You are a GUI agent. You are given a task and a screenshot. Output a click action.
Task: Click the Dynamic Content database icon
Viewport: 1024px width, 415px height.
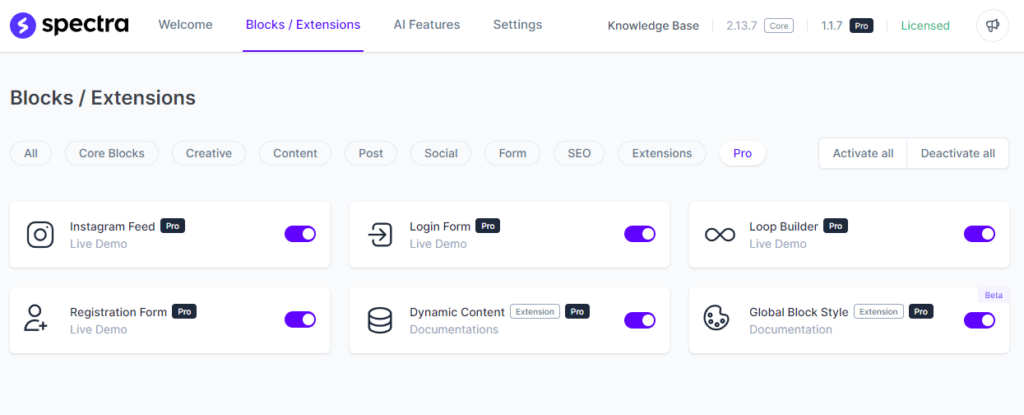tap(380, 320)
